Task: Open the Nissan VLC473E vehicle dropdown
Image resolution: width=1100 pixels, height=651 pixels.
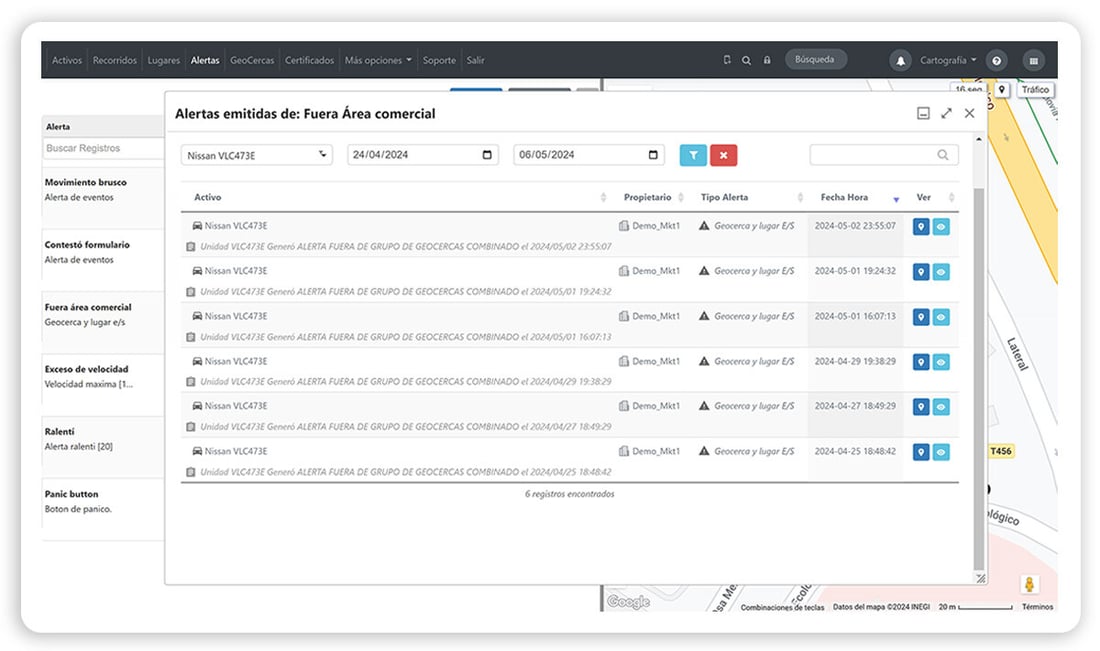Action: pos(257,155)
